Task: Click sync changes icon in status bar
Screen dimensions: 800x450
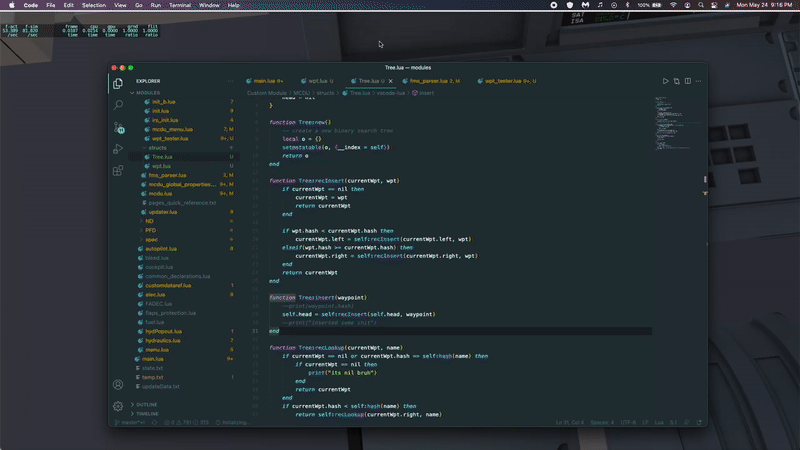Action: [155, 422]
